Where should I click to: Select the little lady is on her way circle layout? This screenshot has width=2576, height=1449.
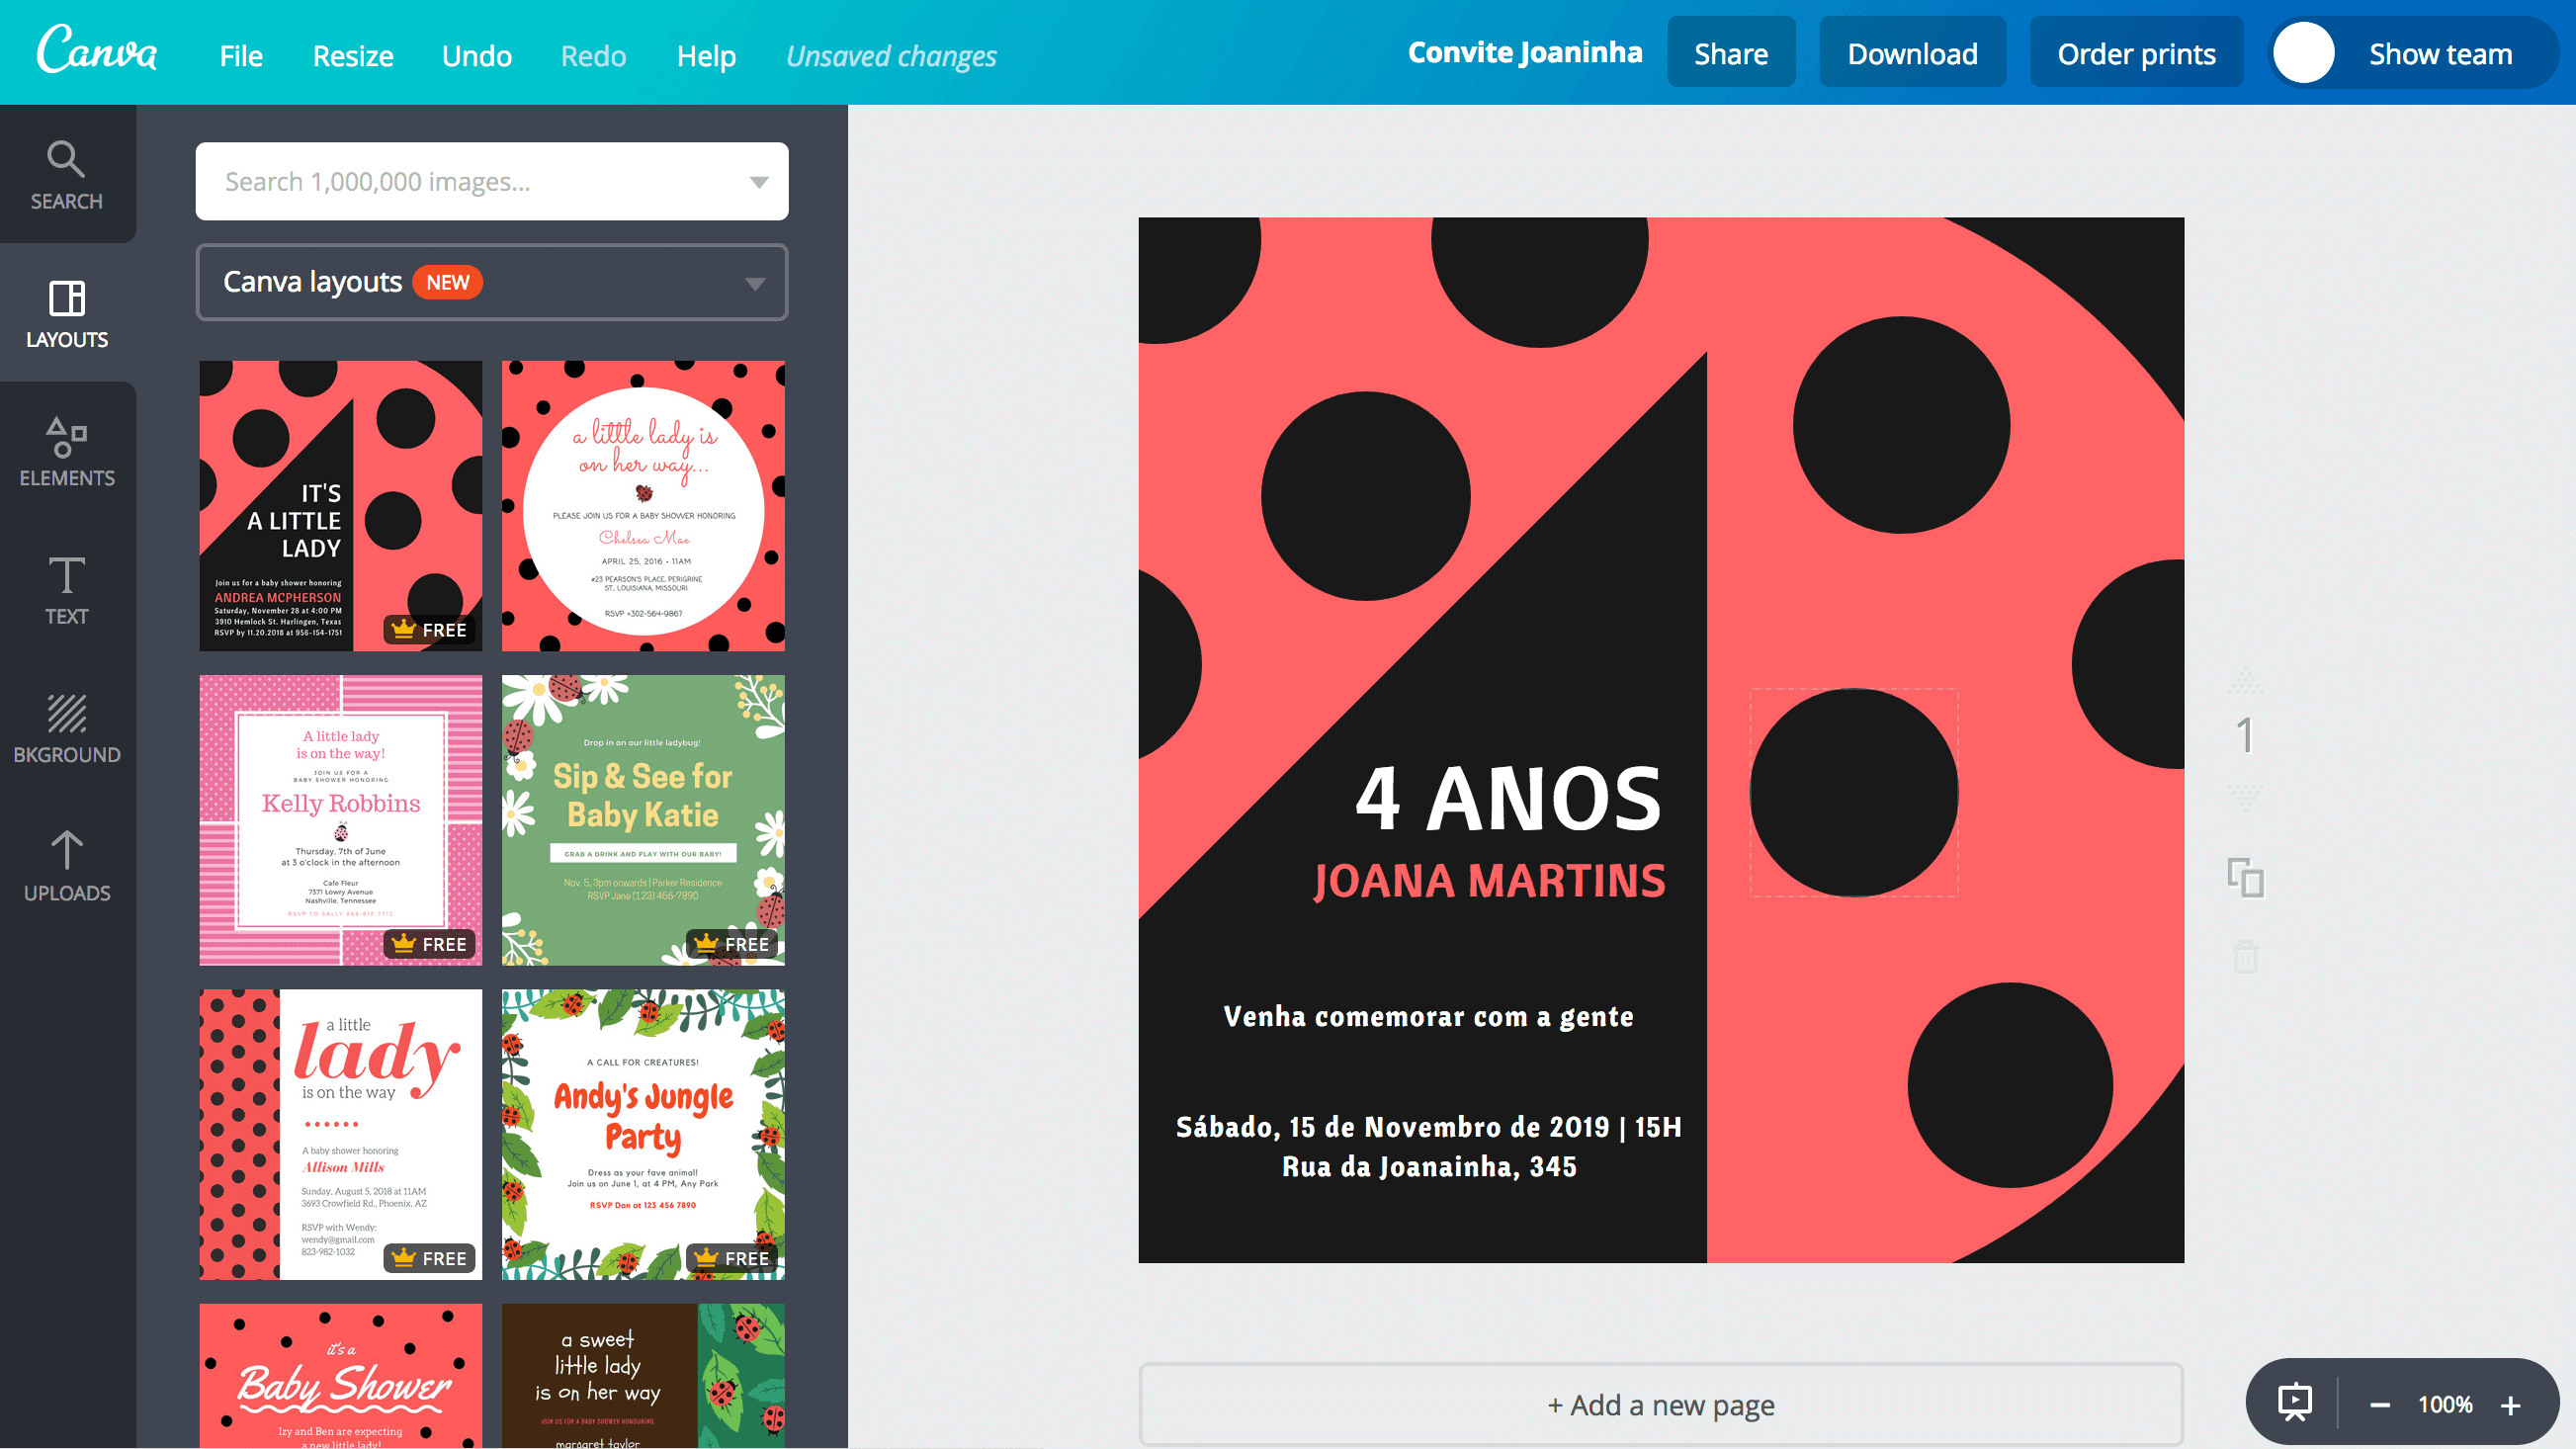coord(643,506)
